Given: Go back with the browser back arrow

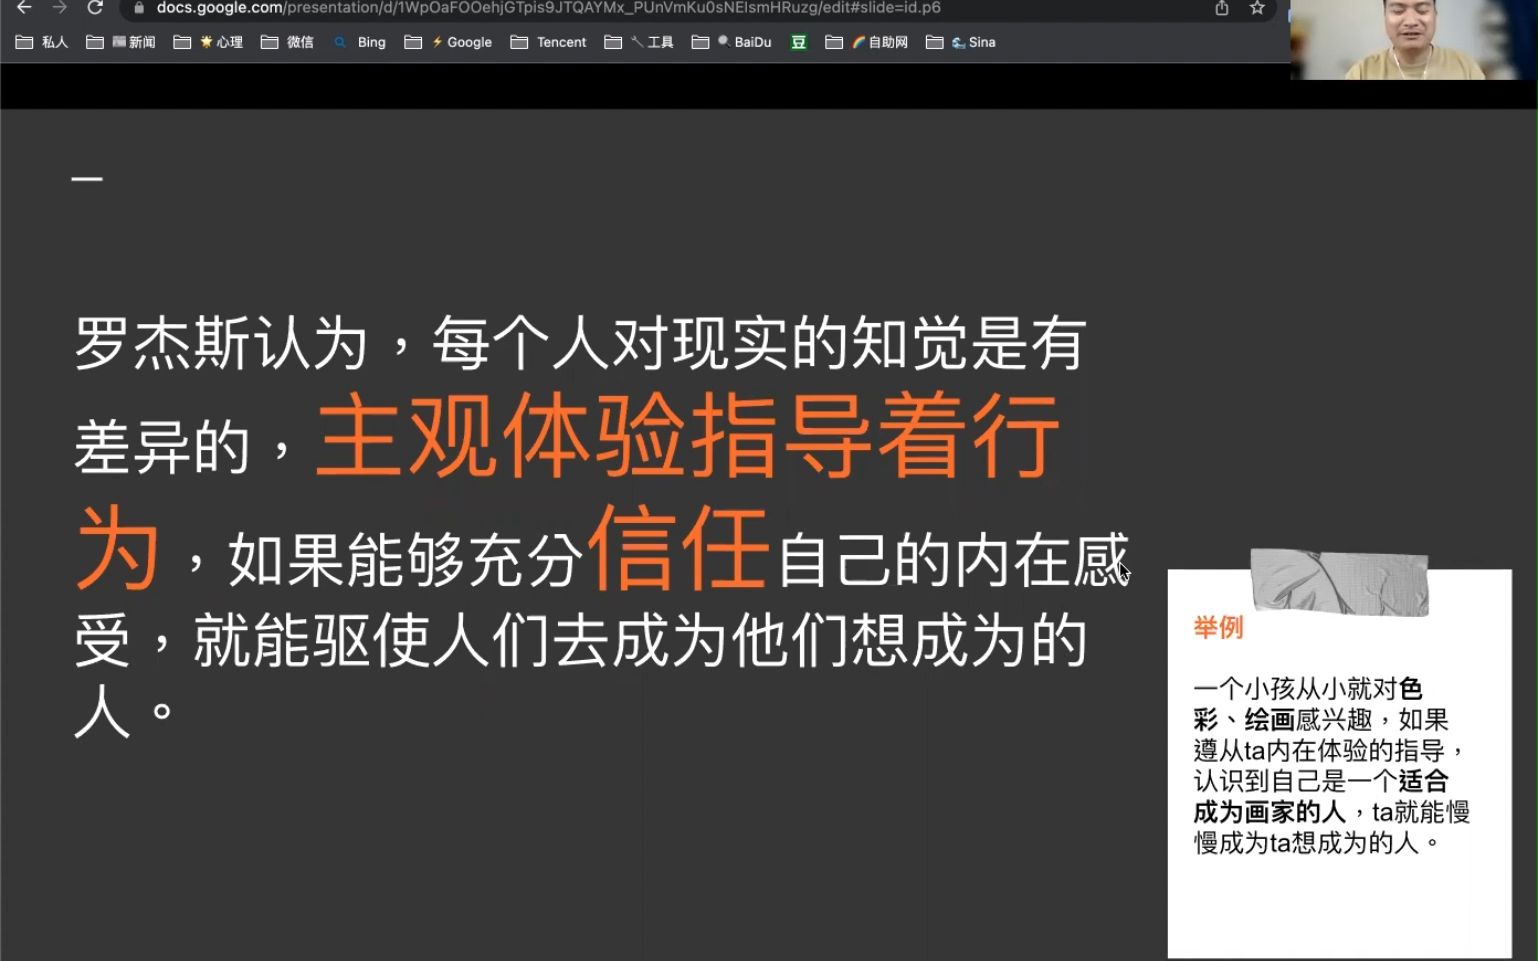Looking at the screenshot, I should 25,7.
